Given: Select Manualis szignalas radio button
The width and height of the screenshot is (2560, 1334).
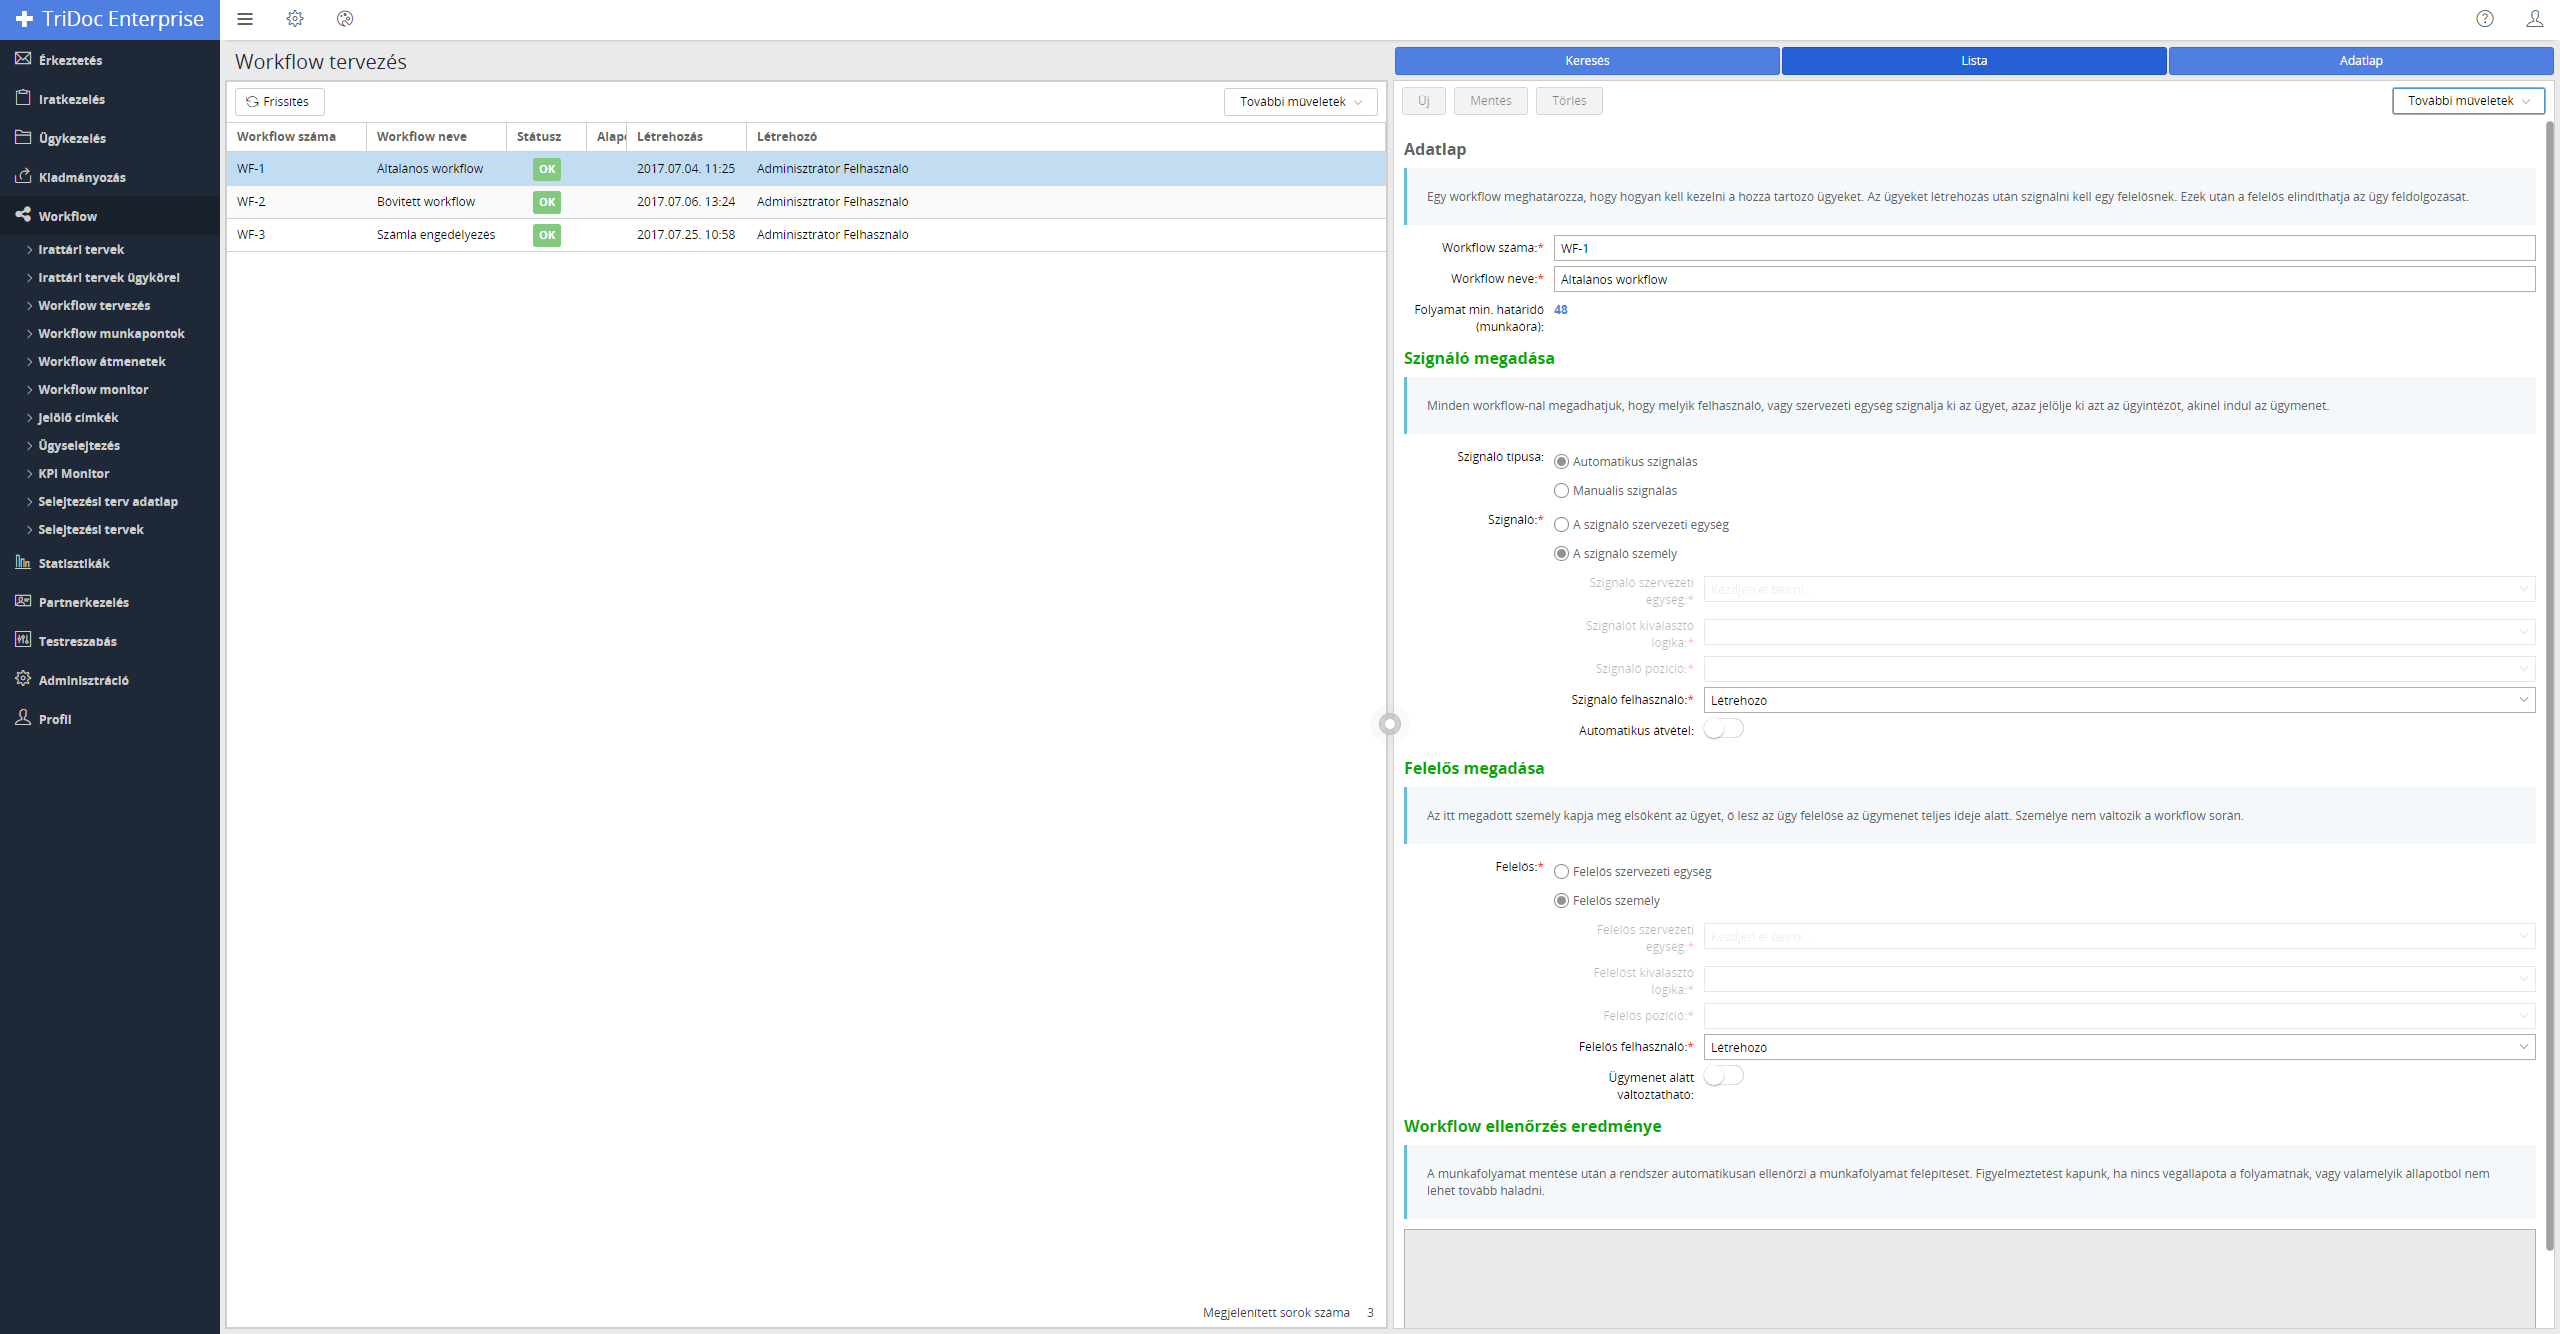Looking at the screenshot, I should pos(1561,491).
